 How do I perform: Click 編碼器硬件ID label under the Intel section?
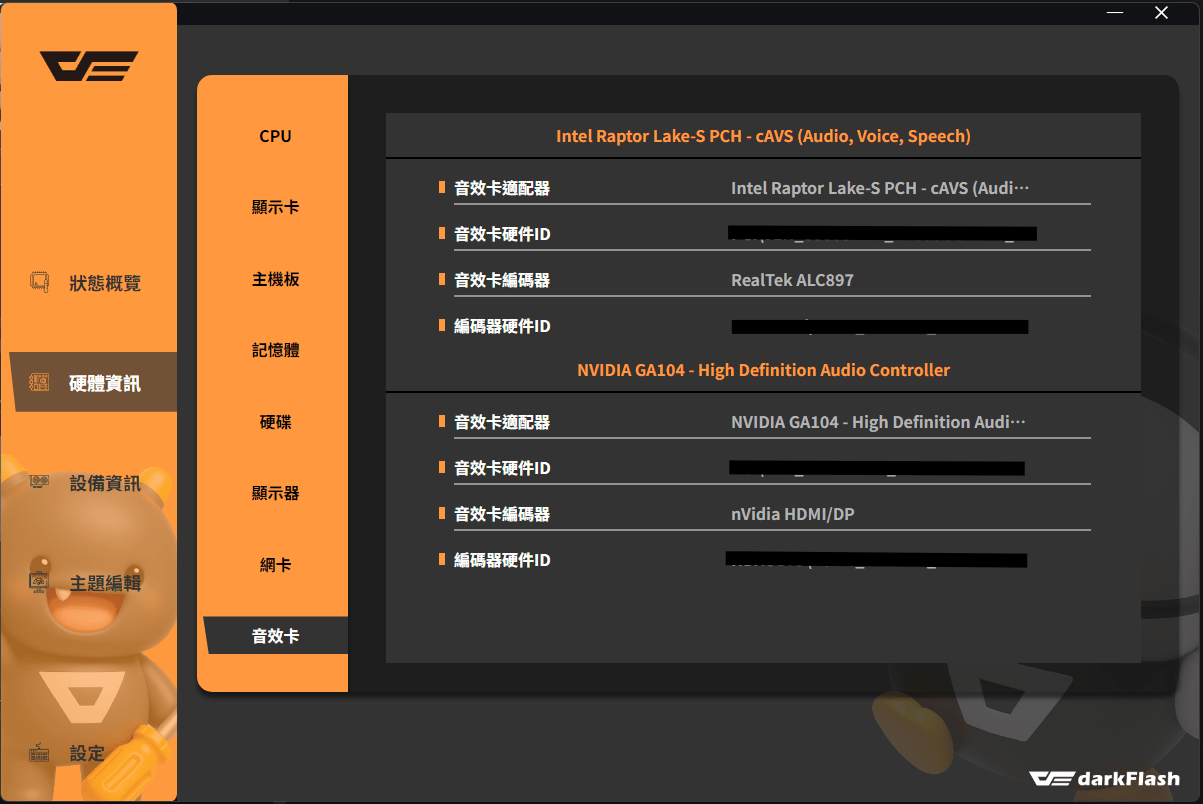tap(502, 326)
